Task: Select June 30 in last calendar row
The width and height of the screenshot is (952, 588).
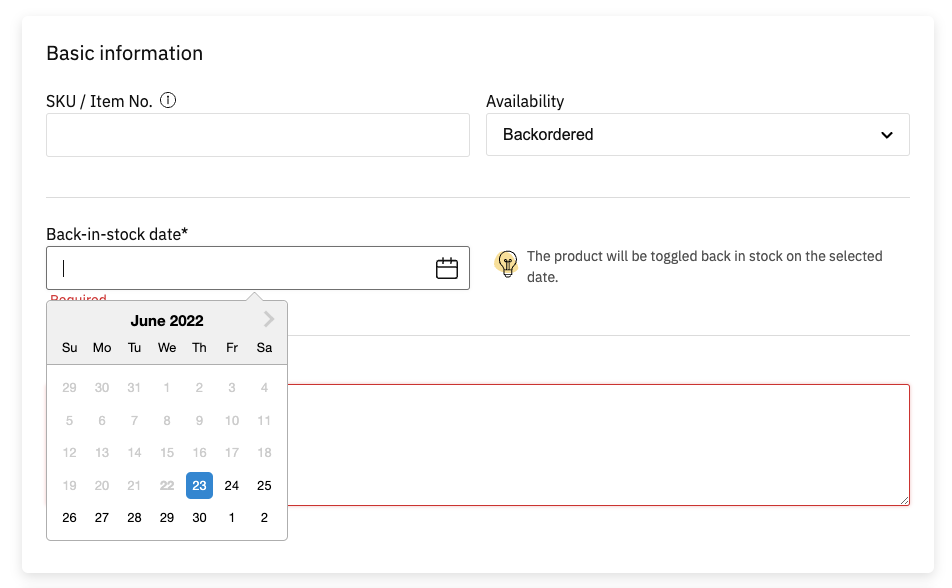Action: pyautogui.click(x=199, y=518)
